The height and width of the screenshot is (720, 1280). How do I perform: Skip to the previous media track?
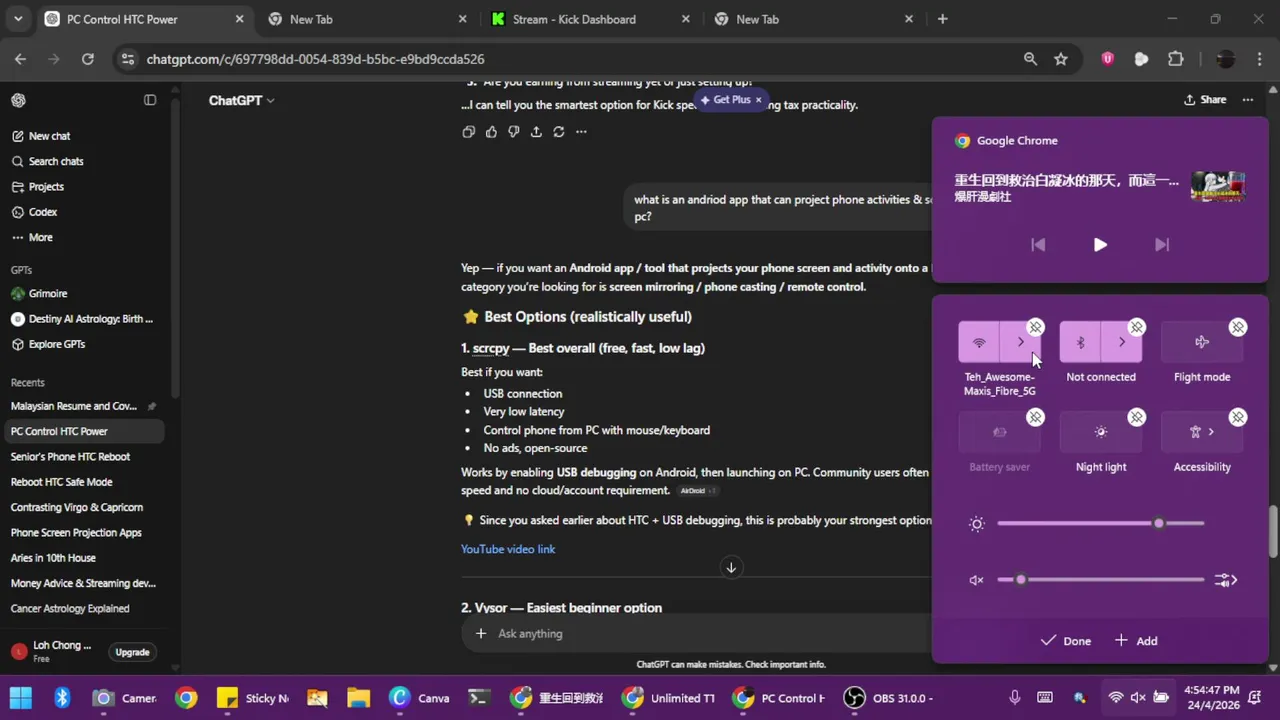(1038, 244)
